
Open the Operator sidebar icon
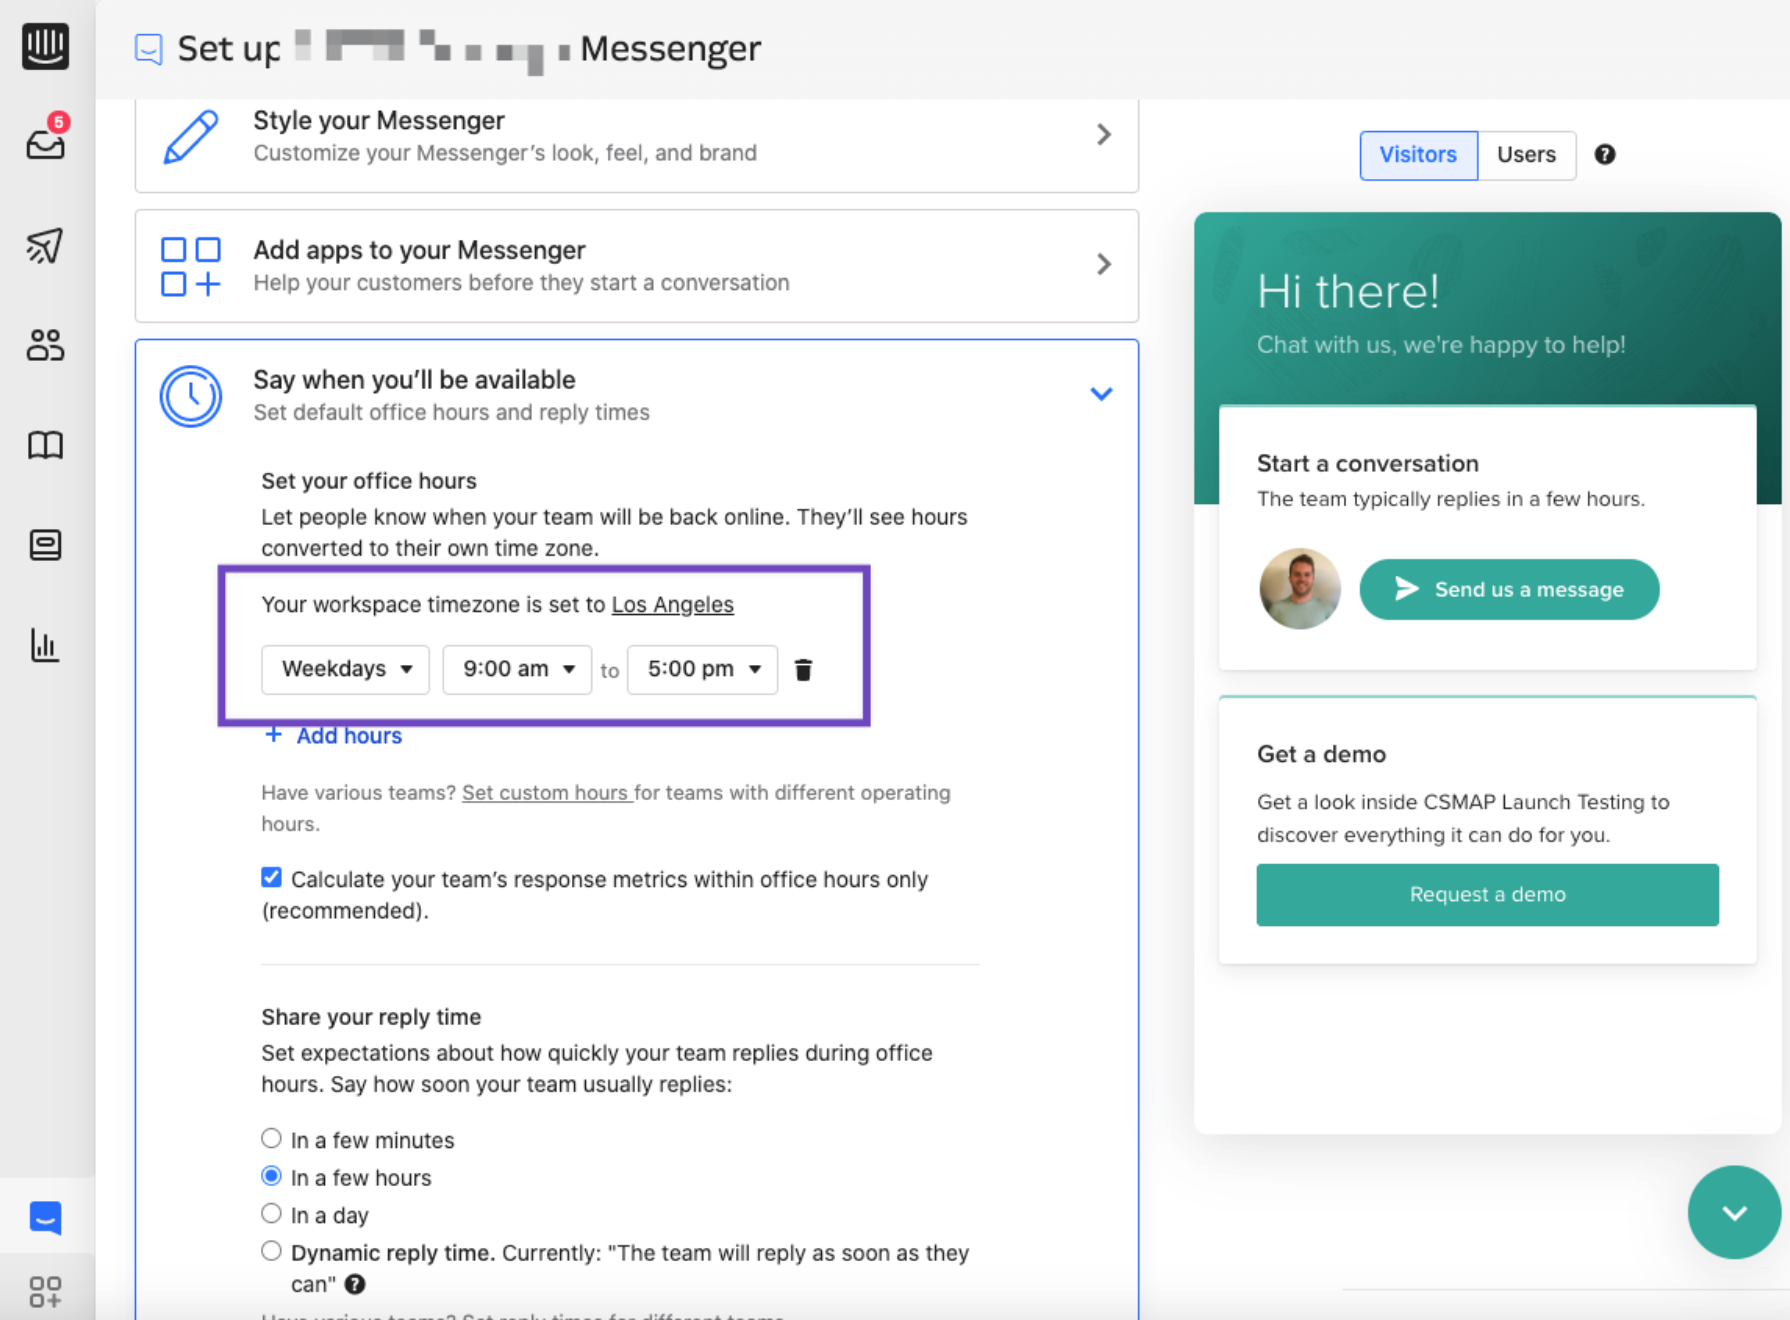(x=45, y=545)
